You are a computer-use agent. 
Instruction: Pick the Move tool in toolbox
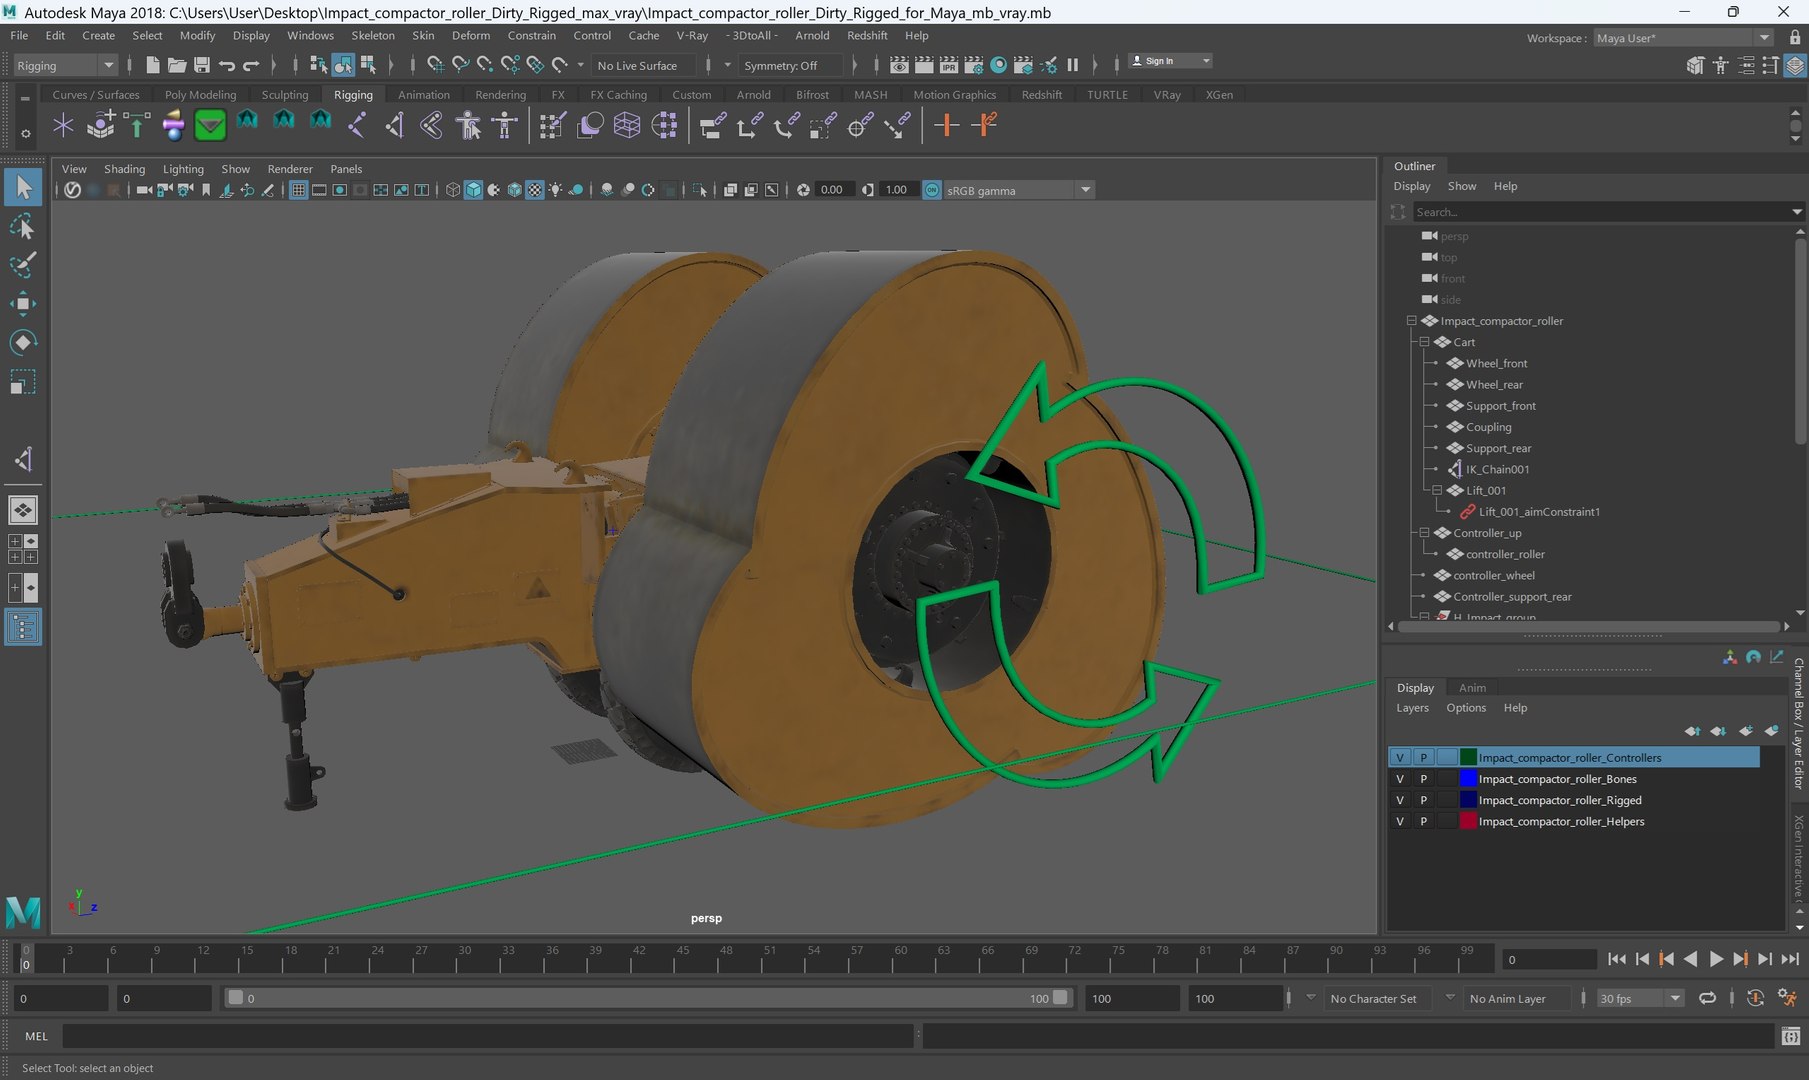pos(23,304)
